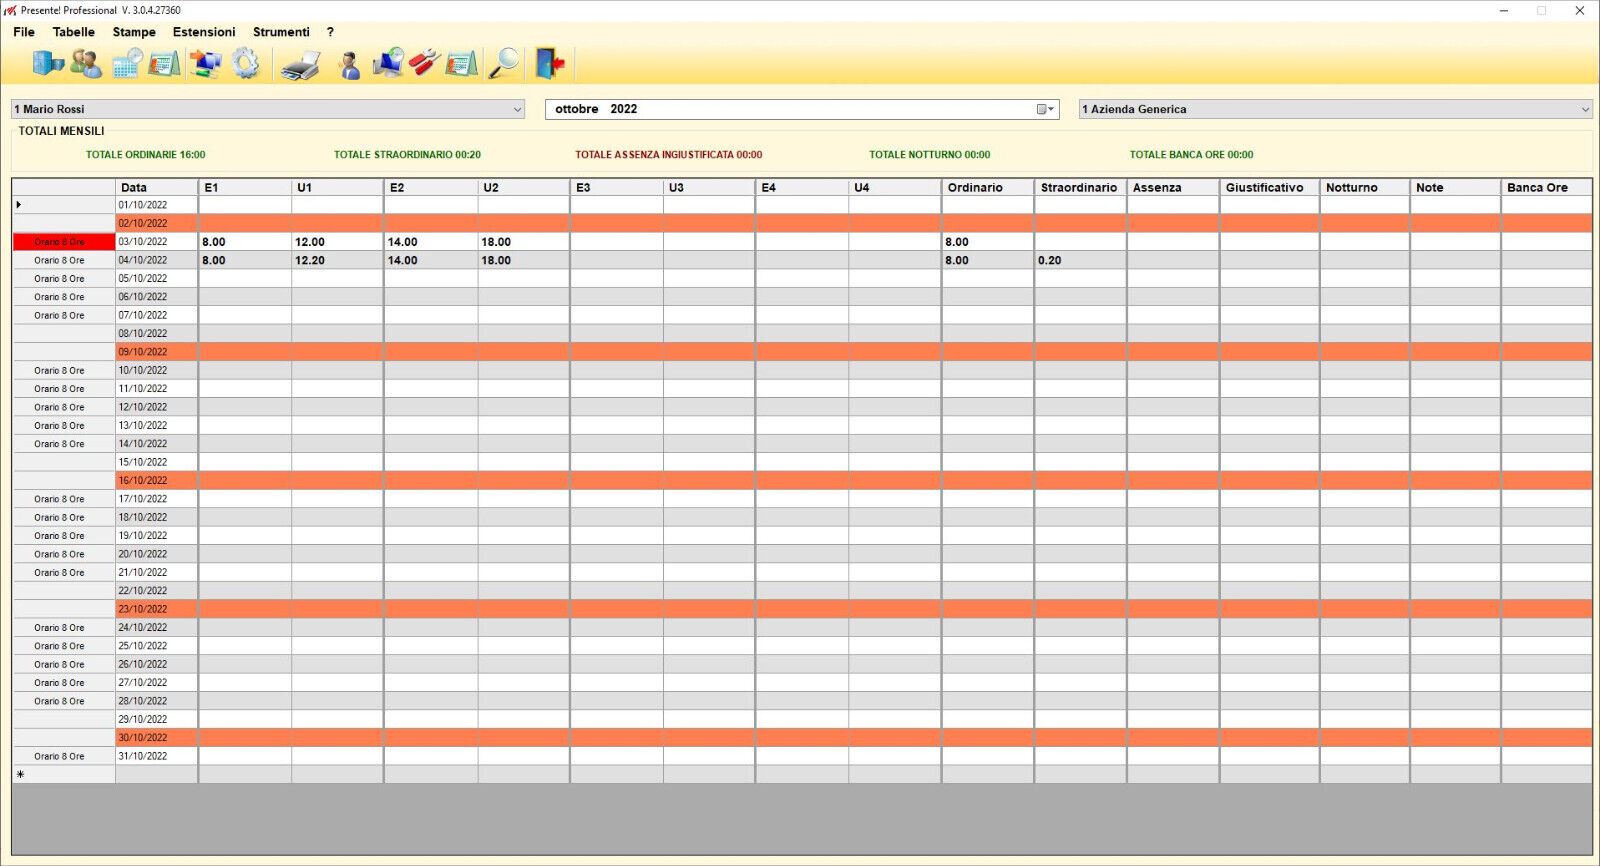
Task: Open the calendar picker button for ottobre 2022
Action: click(x=1045, y=109)
